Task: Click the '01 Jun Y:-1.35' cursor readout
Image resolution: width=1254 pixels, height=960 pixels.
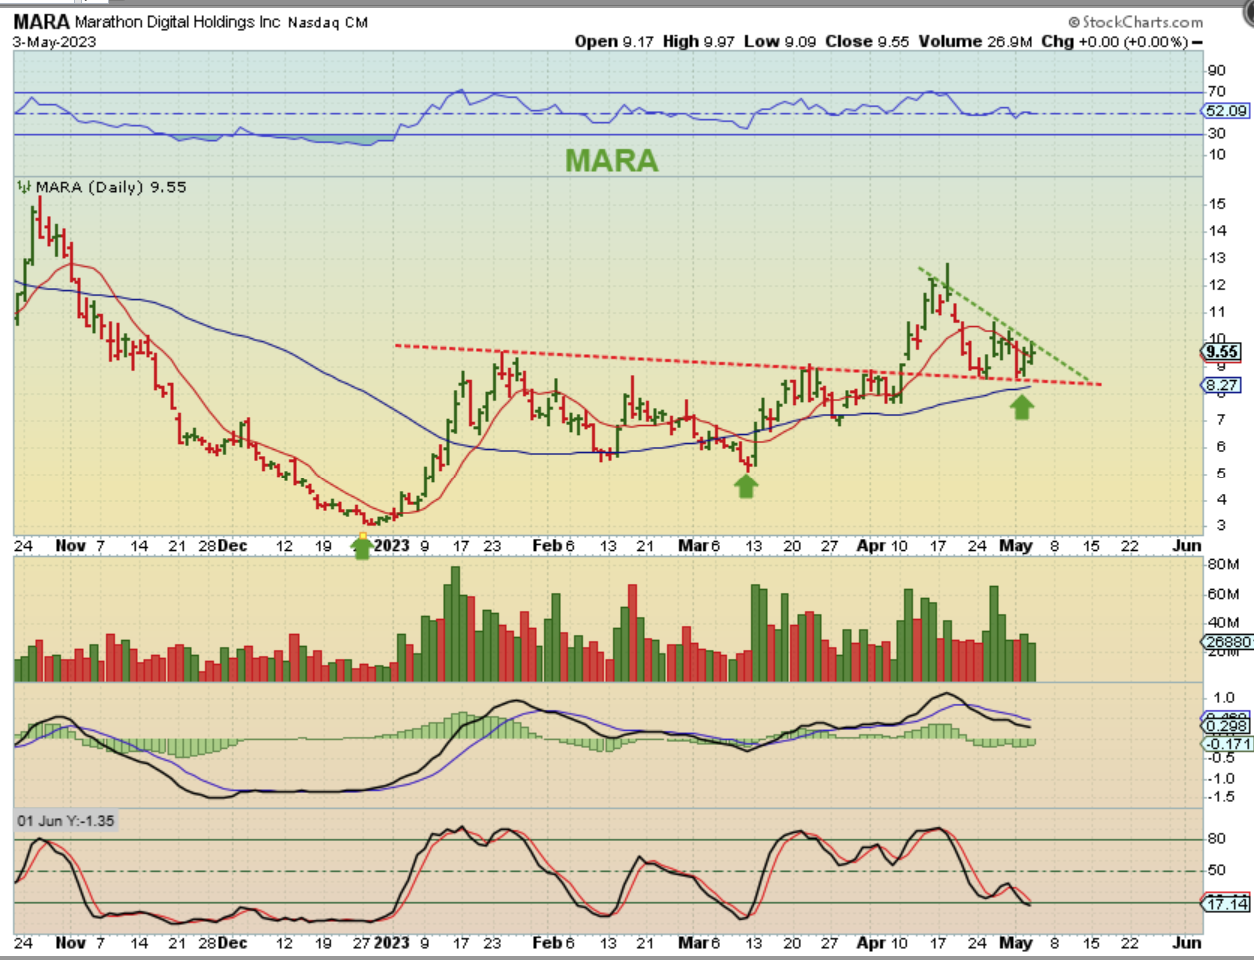Action: tap(66, 821)
